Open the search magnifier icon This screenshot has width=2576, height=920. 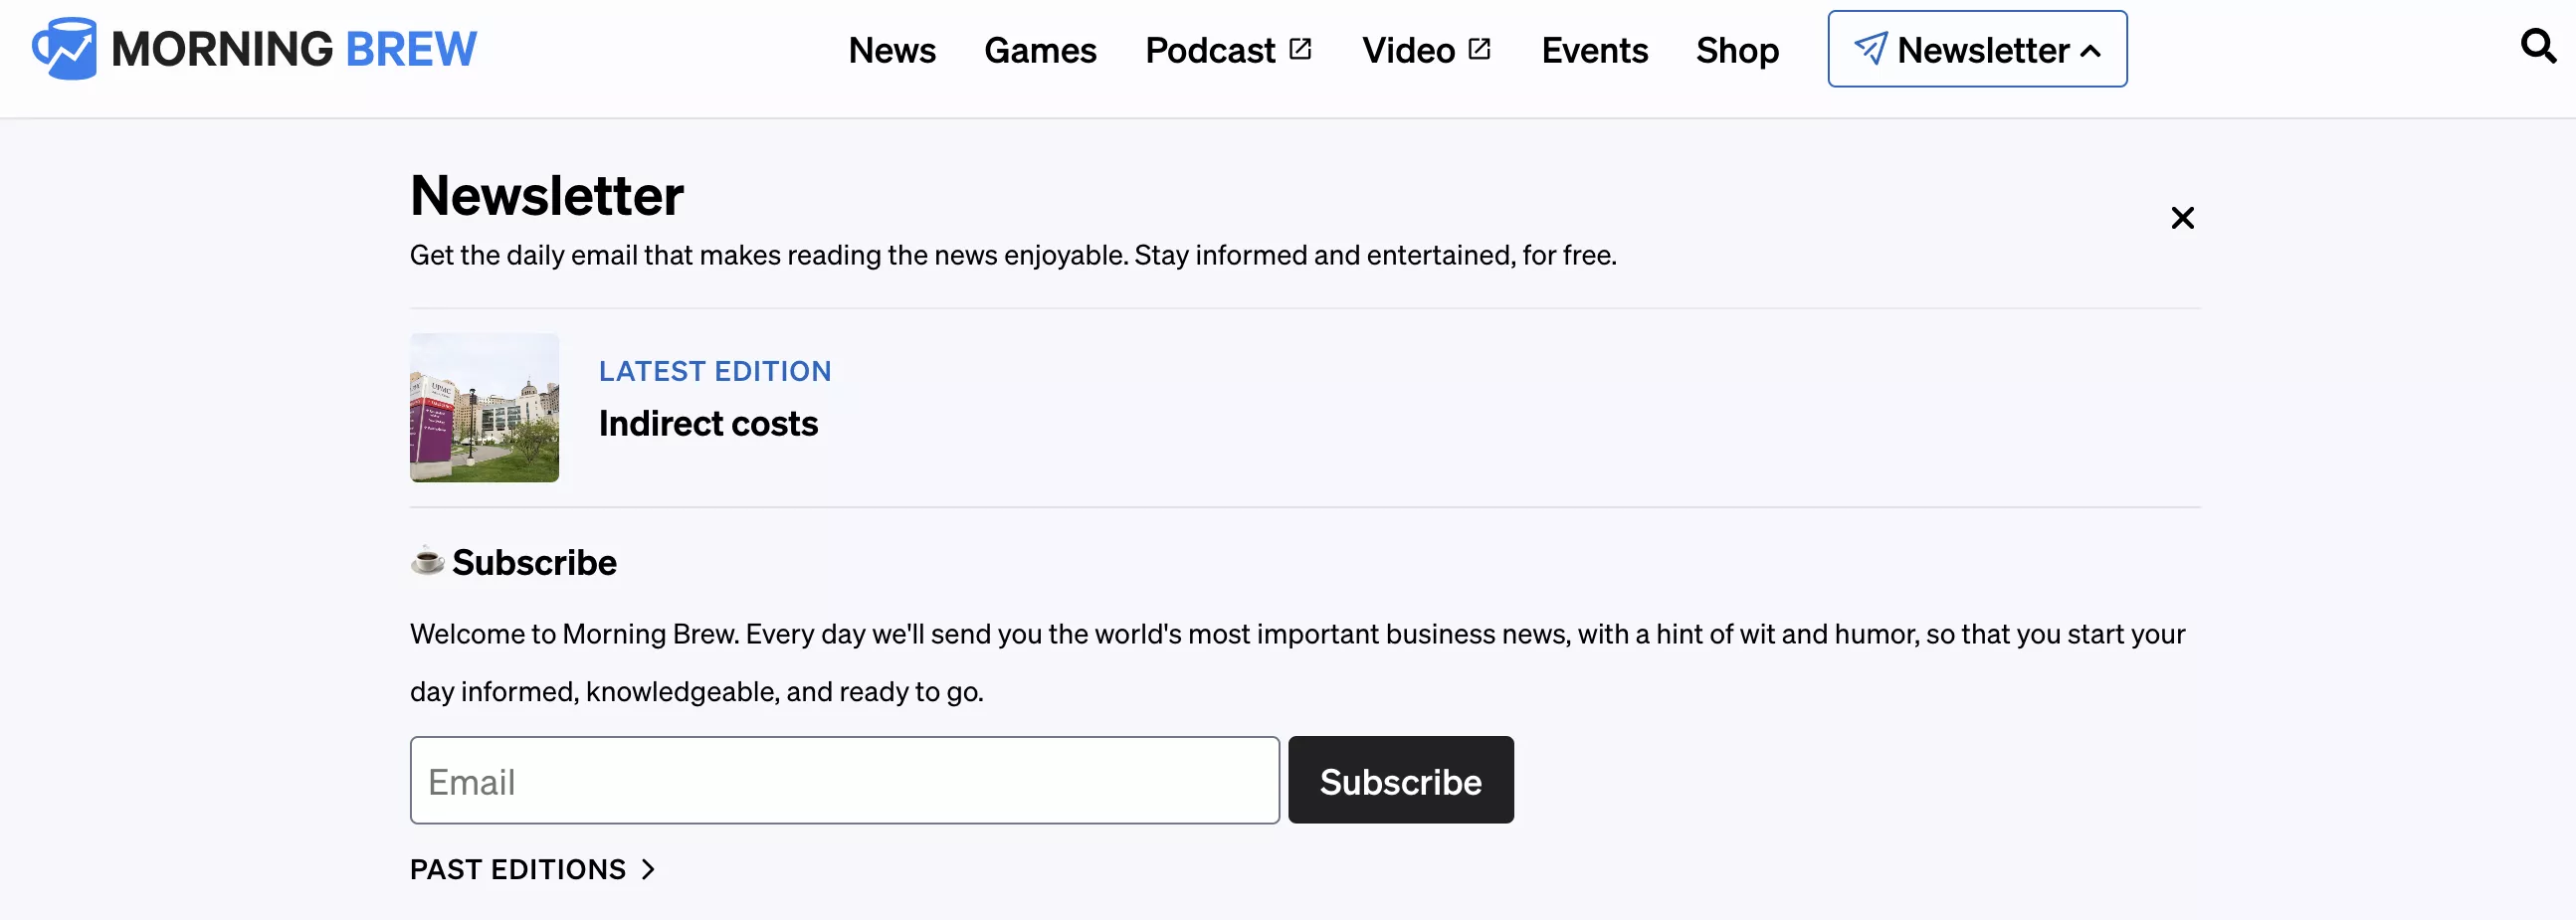coord(2538,46)
